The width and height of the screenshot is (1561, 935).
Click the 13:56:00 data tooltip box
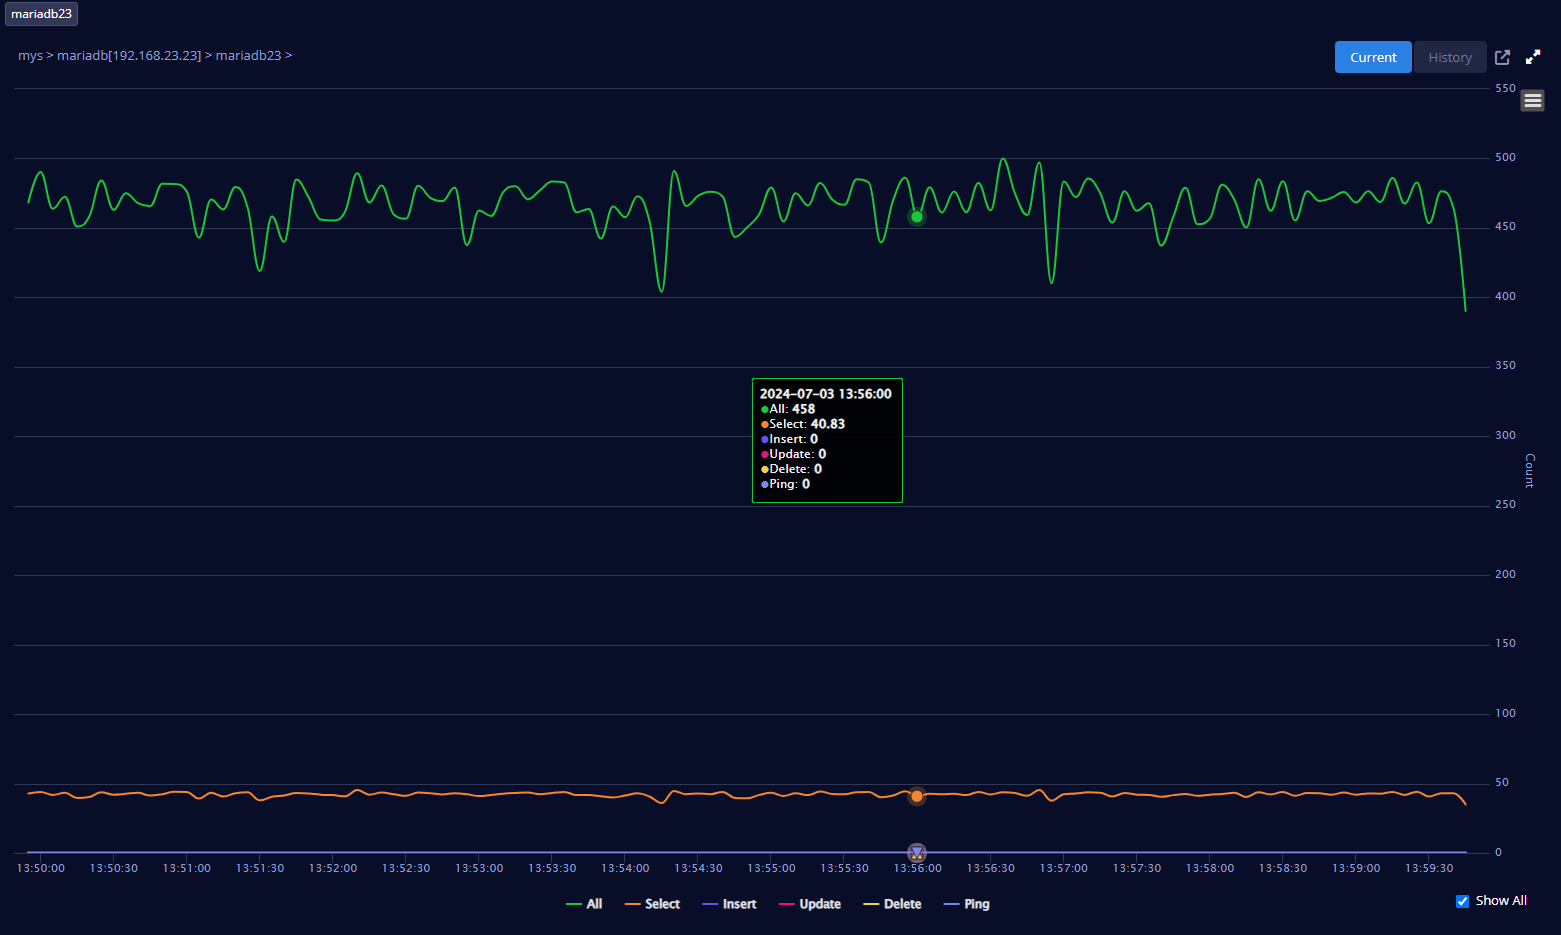click(x=827, y=440)
